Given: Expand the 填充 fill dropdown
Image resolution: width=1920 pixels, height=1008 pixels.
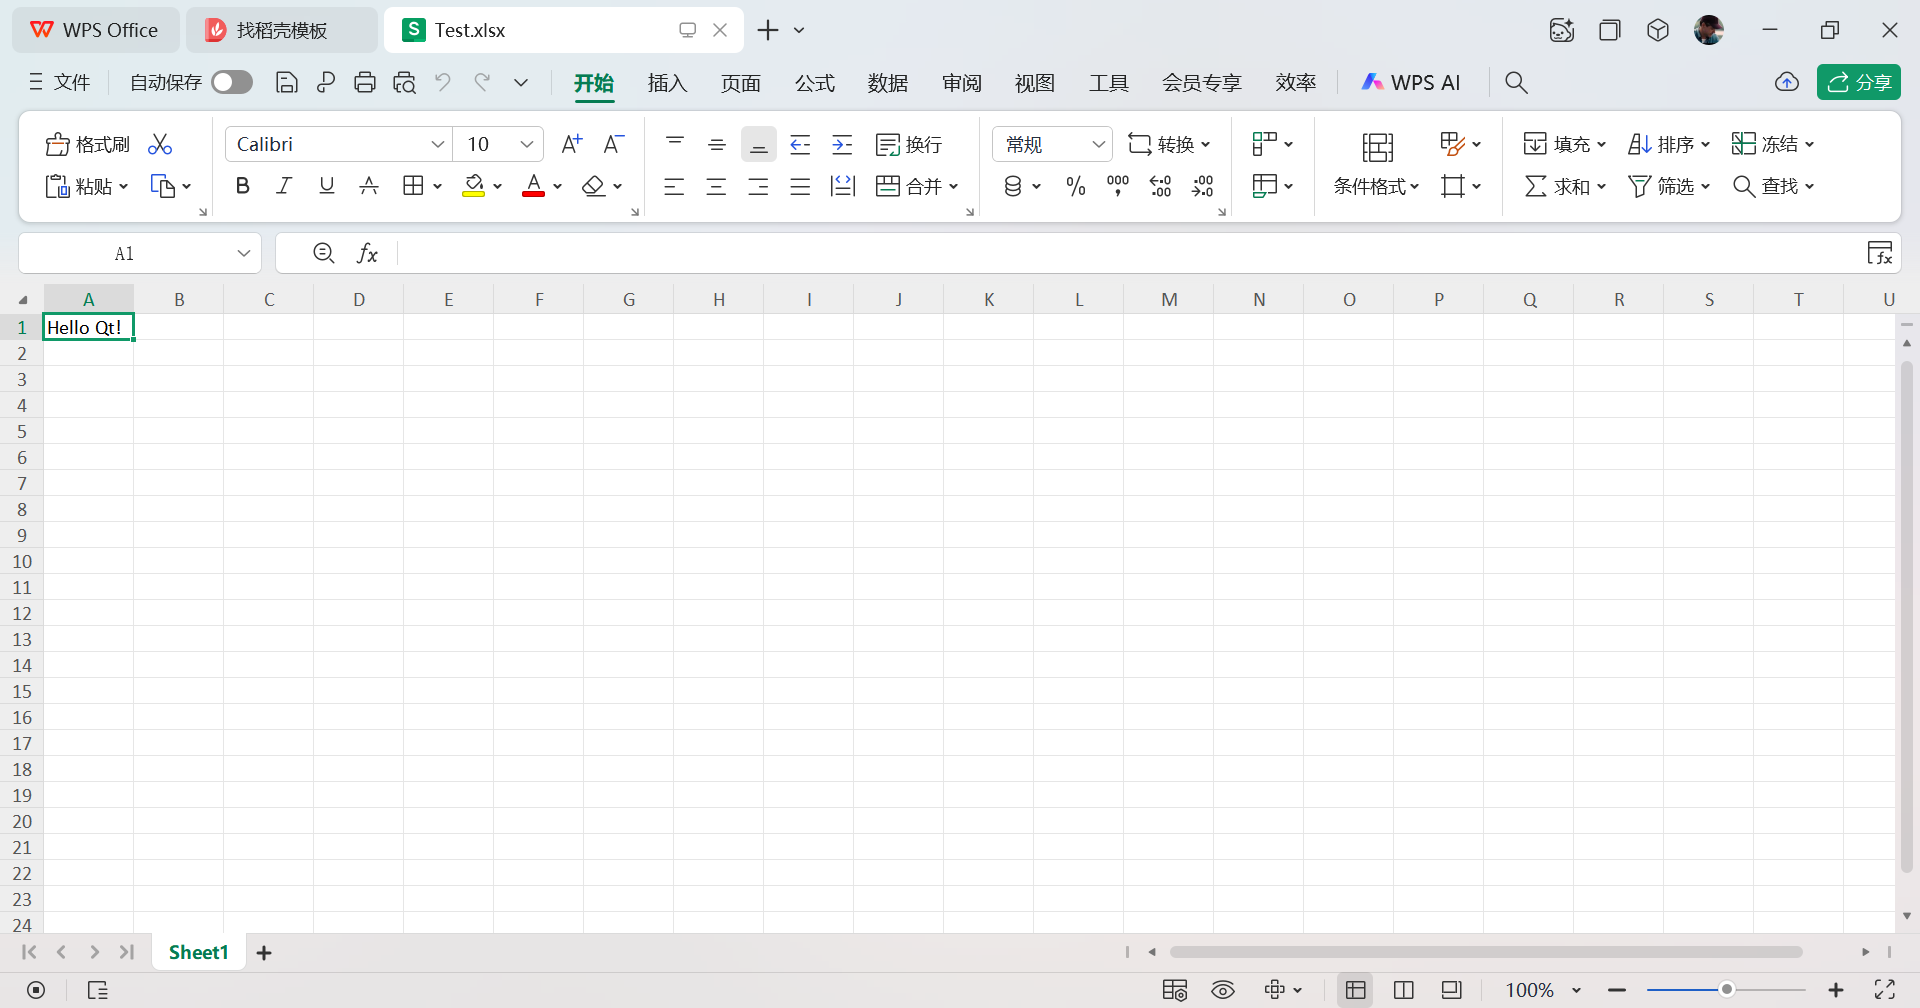Looking at the screenshot, I should click(1601, 145).
